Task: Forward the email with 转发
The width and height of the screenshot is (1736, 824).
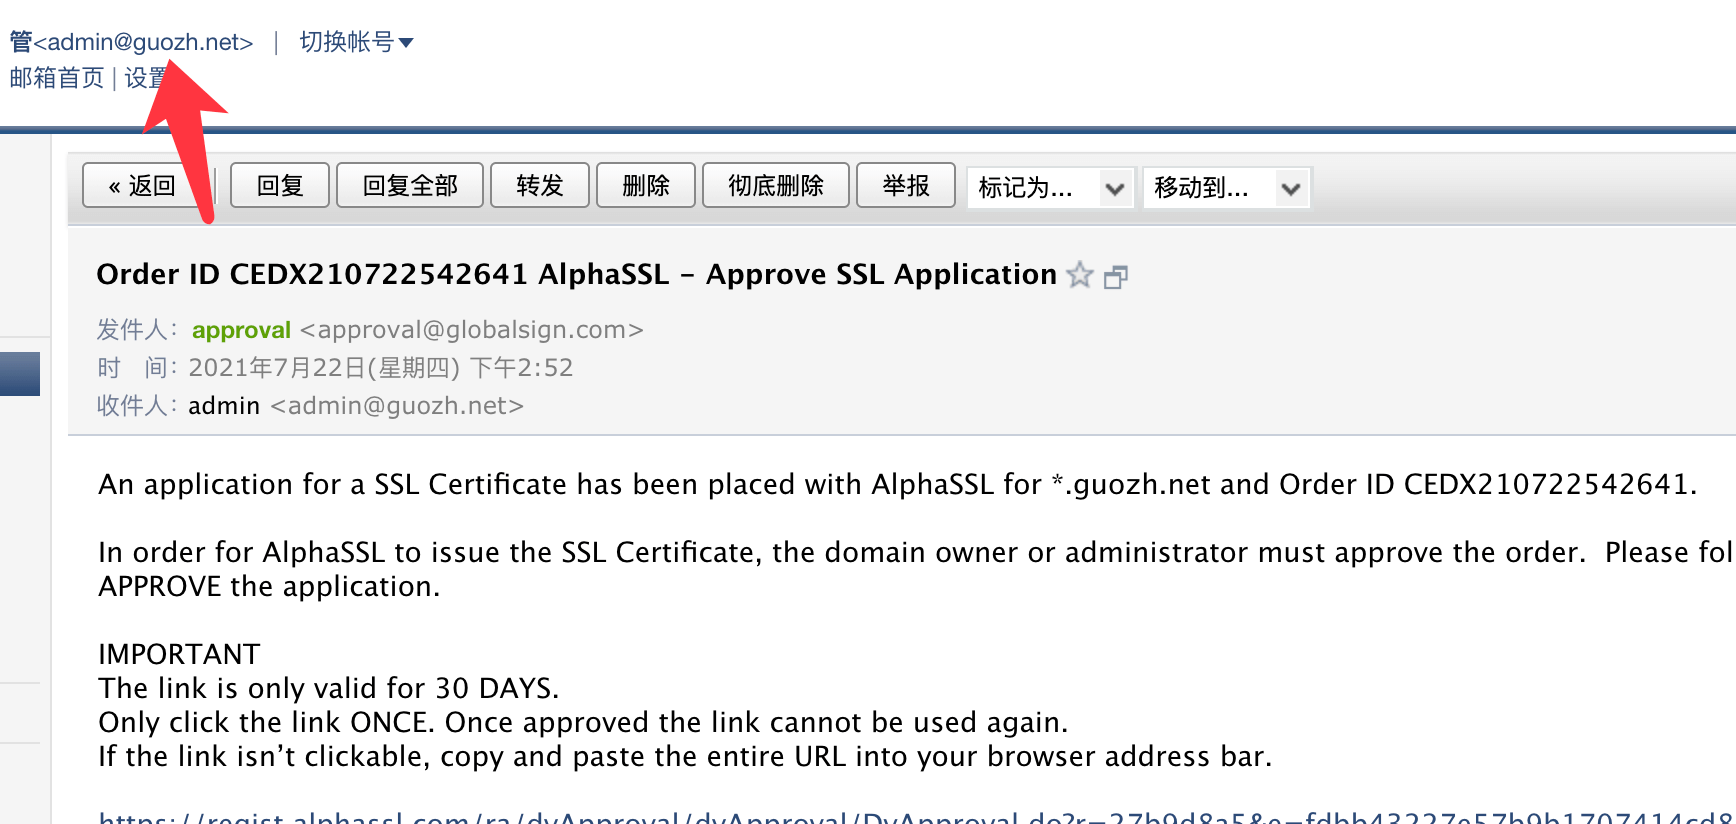Action: pos(540,186)
